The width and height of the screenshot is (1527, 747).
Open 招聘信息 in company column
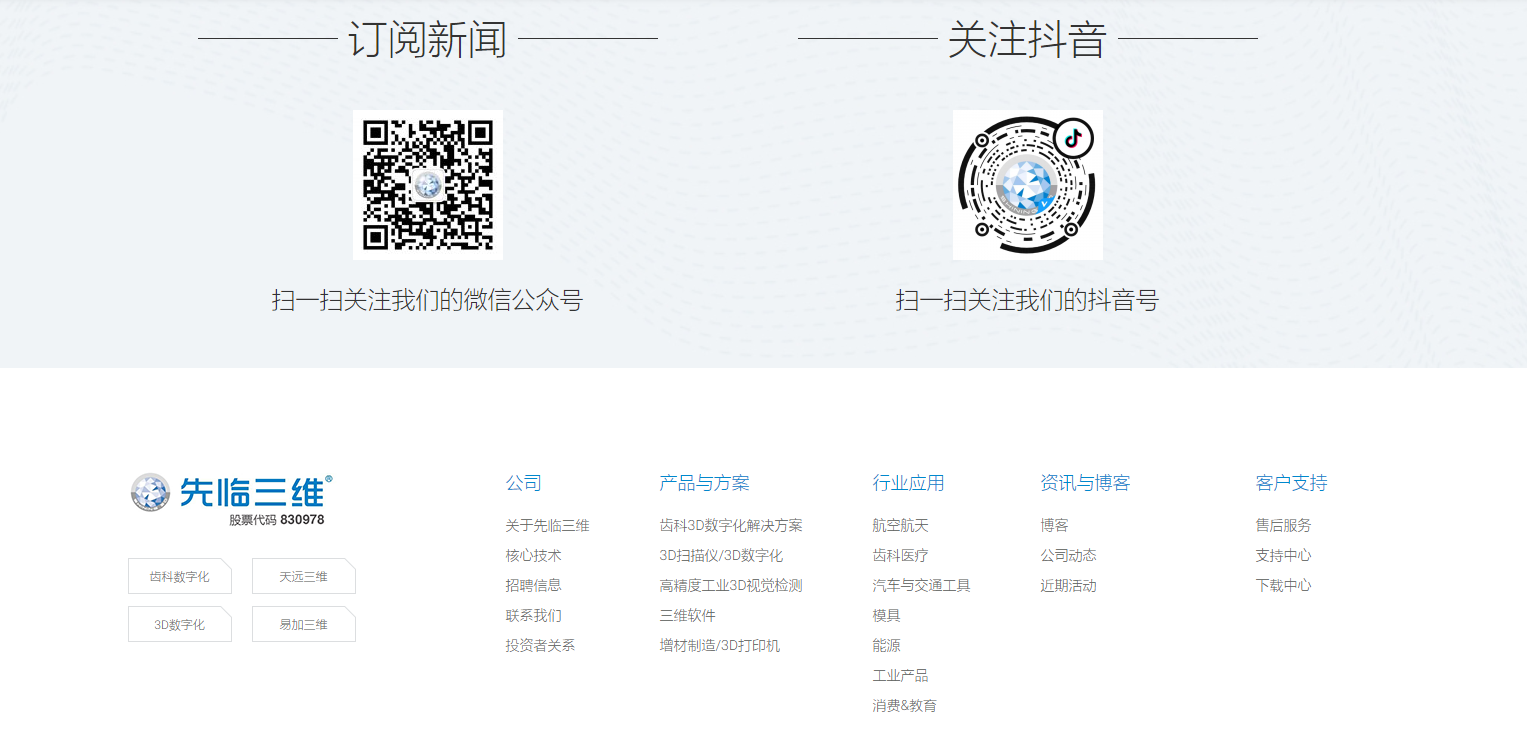[x=533, y=585]
